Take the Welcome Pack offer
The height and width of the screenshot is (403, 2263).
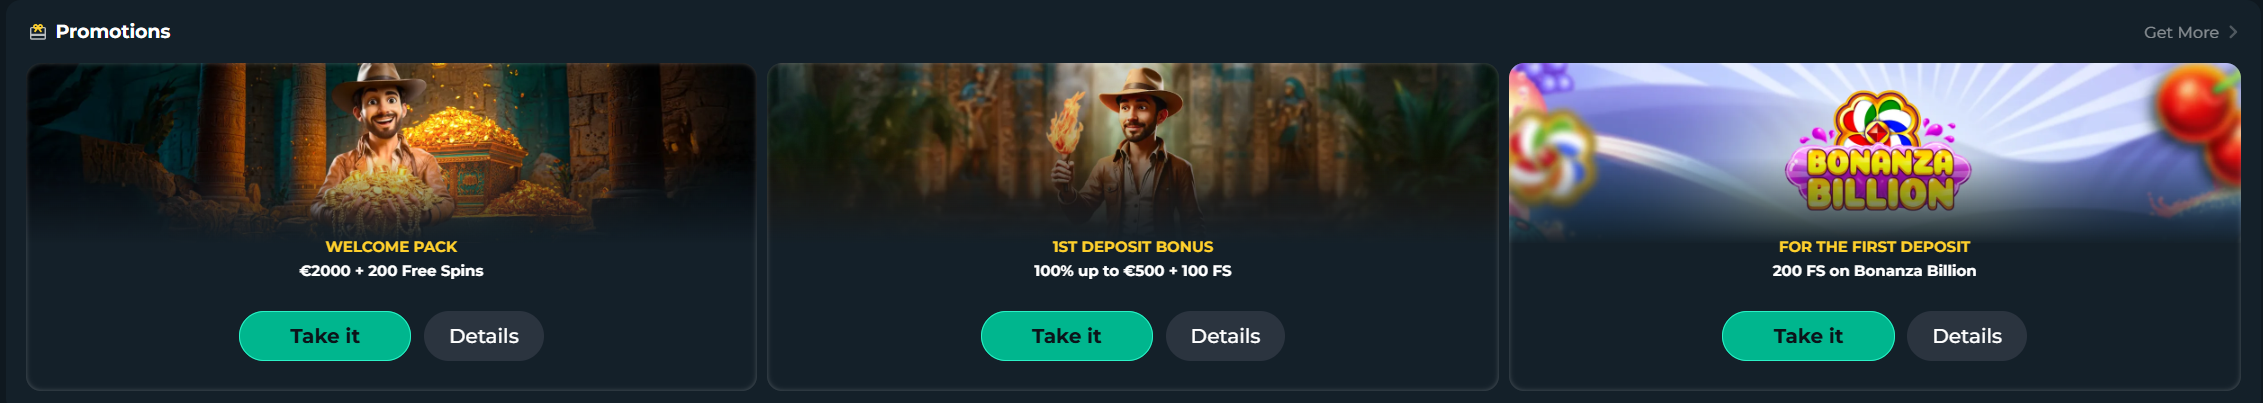coord(325,336)
